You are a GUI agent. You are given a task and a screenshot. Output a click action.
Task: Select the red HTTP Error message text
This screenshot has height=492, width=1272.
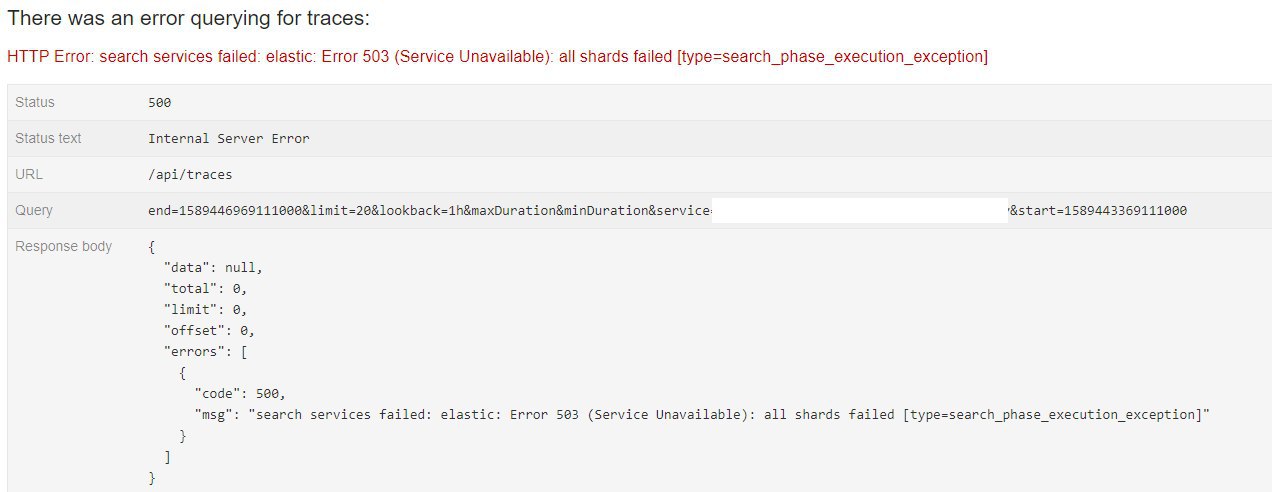497,57
